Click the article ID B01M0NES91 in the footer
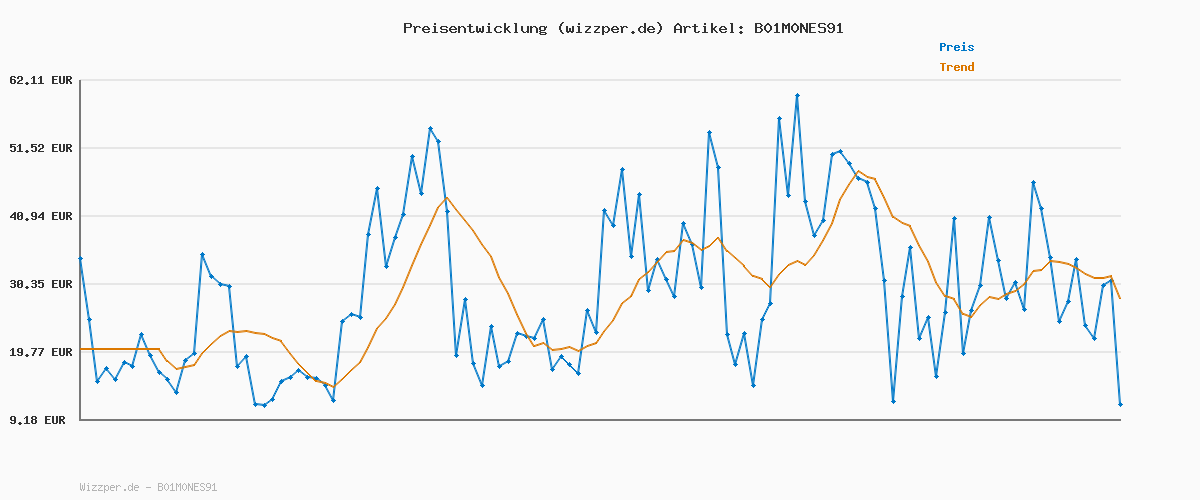This screenshot has width=1200, height=500. [187, 487]
